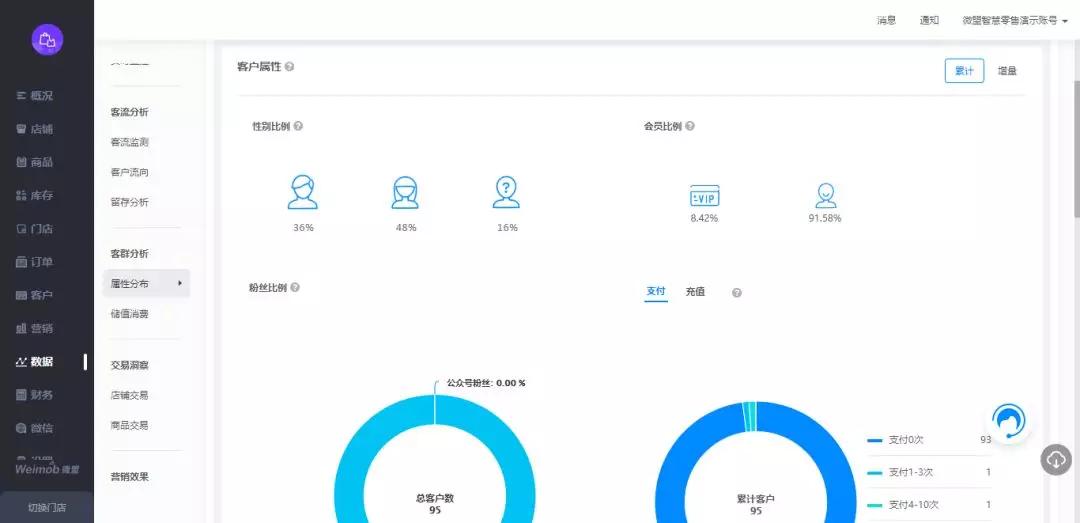Click help icon beside 客户属性
Viewport: 1080px width, 523px height.
pos(289,67)
